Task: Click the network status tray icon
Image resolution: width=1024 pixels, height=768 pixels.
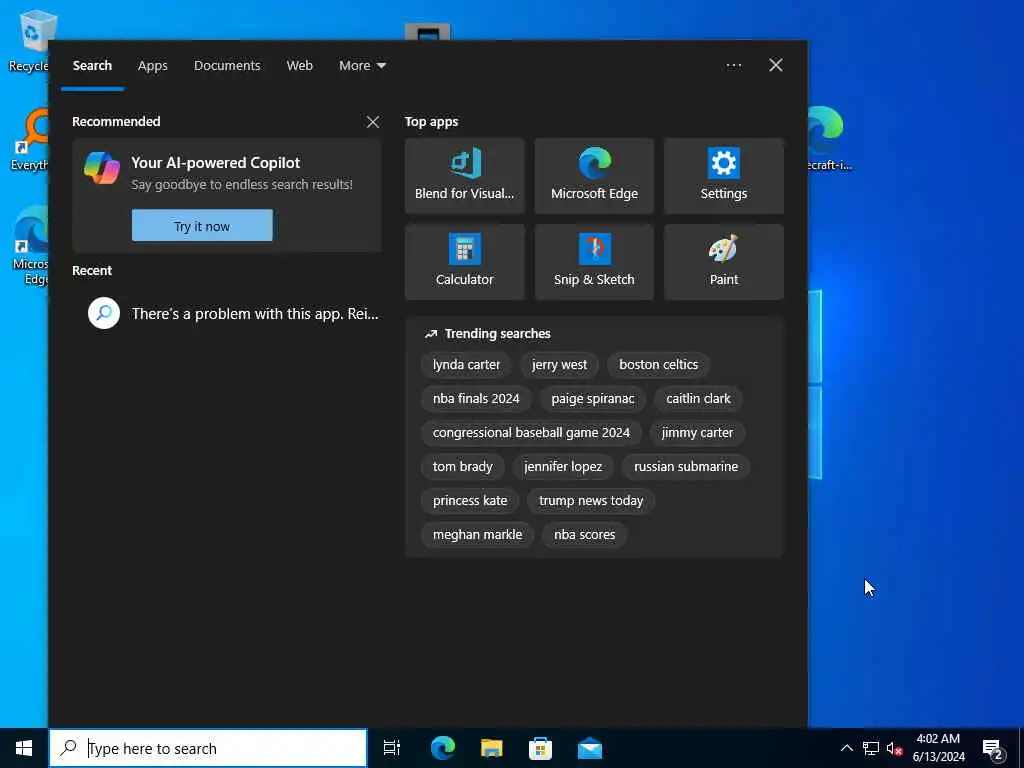Action: pos(871,748)
